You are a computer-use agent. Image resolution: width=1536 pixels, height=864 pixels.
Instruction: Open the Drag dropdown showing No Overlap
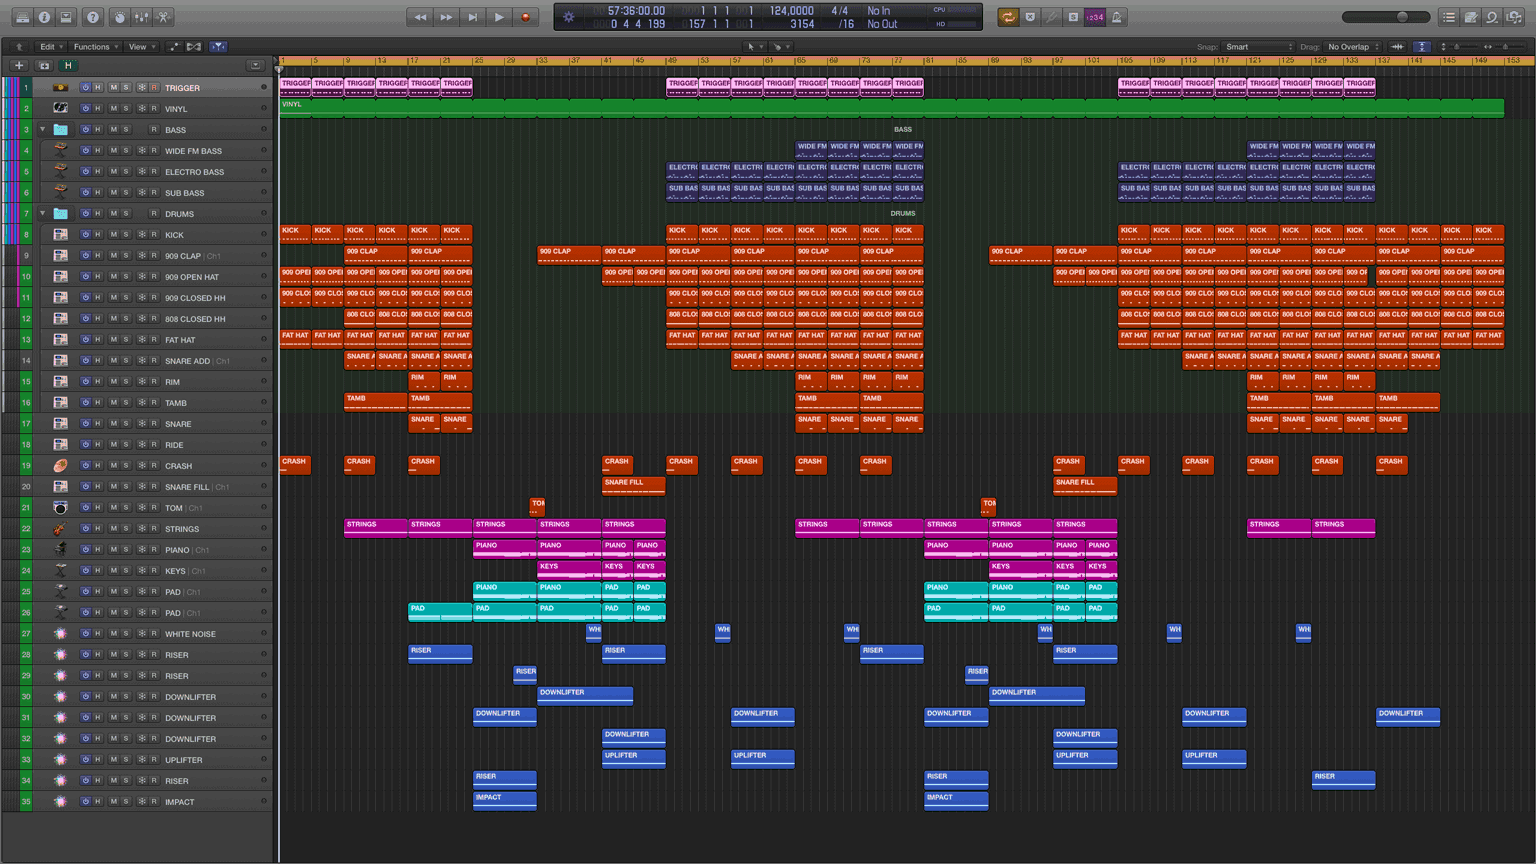pyautogui.click(x=1352, y=46)
